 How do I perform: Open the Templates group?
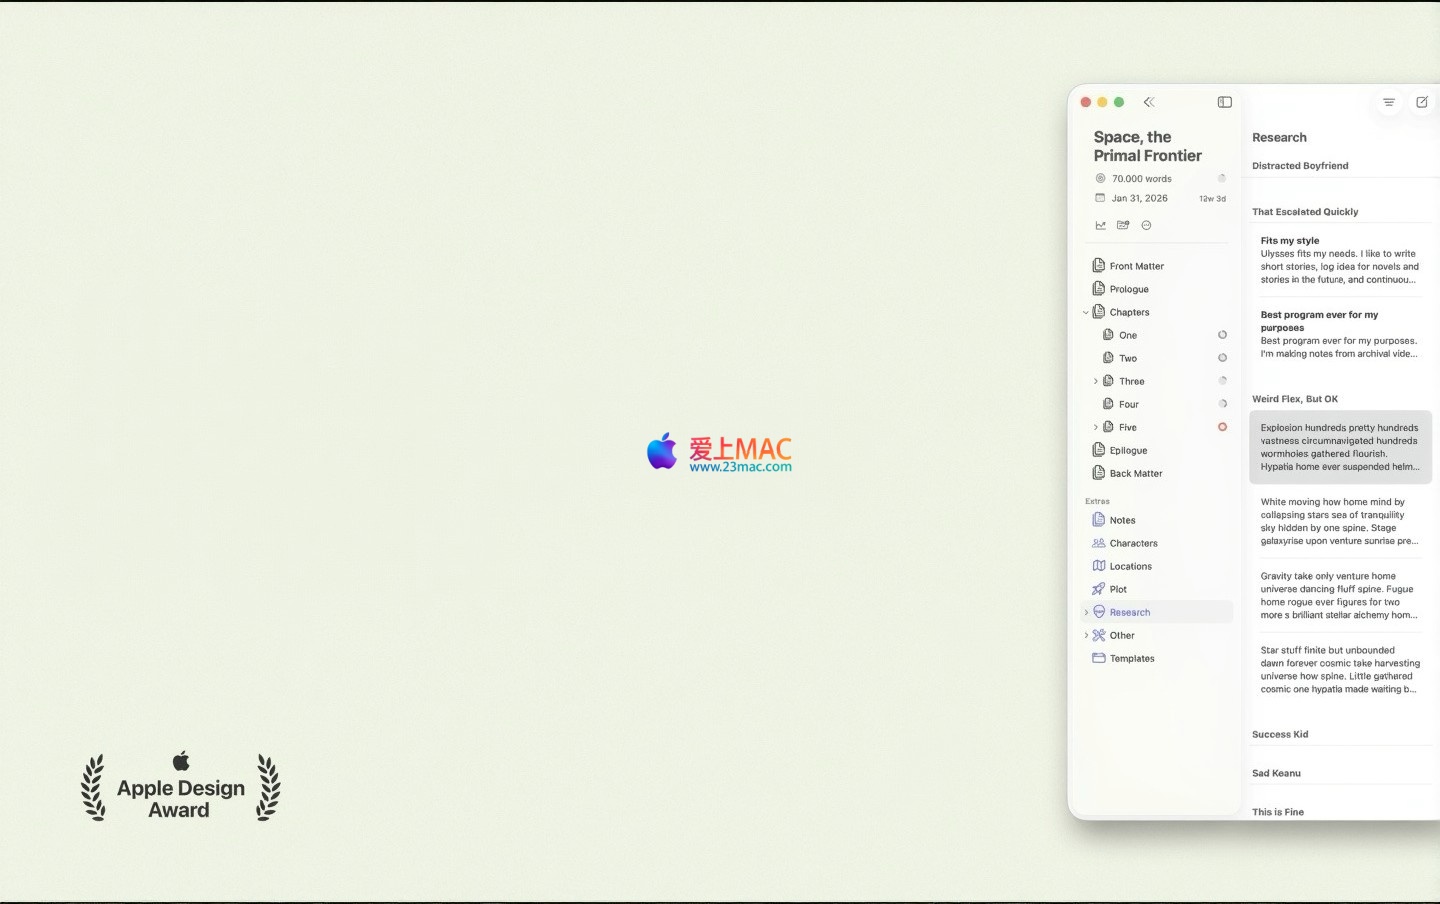(1132, 658)
